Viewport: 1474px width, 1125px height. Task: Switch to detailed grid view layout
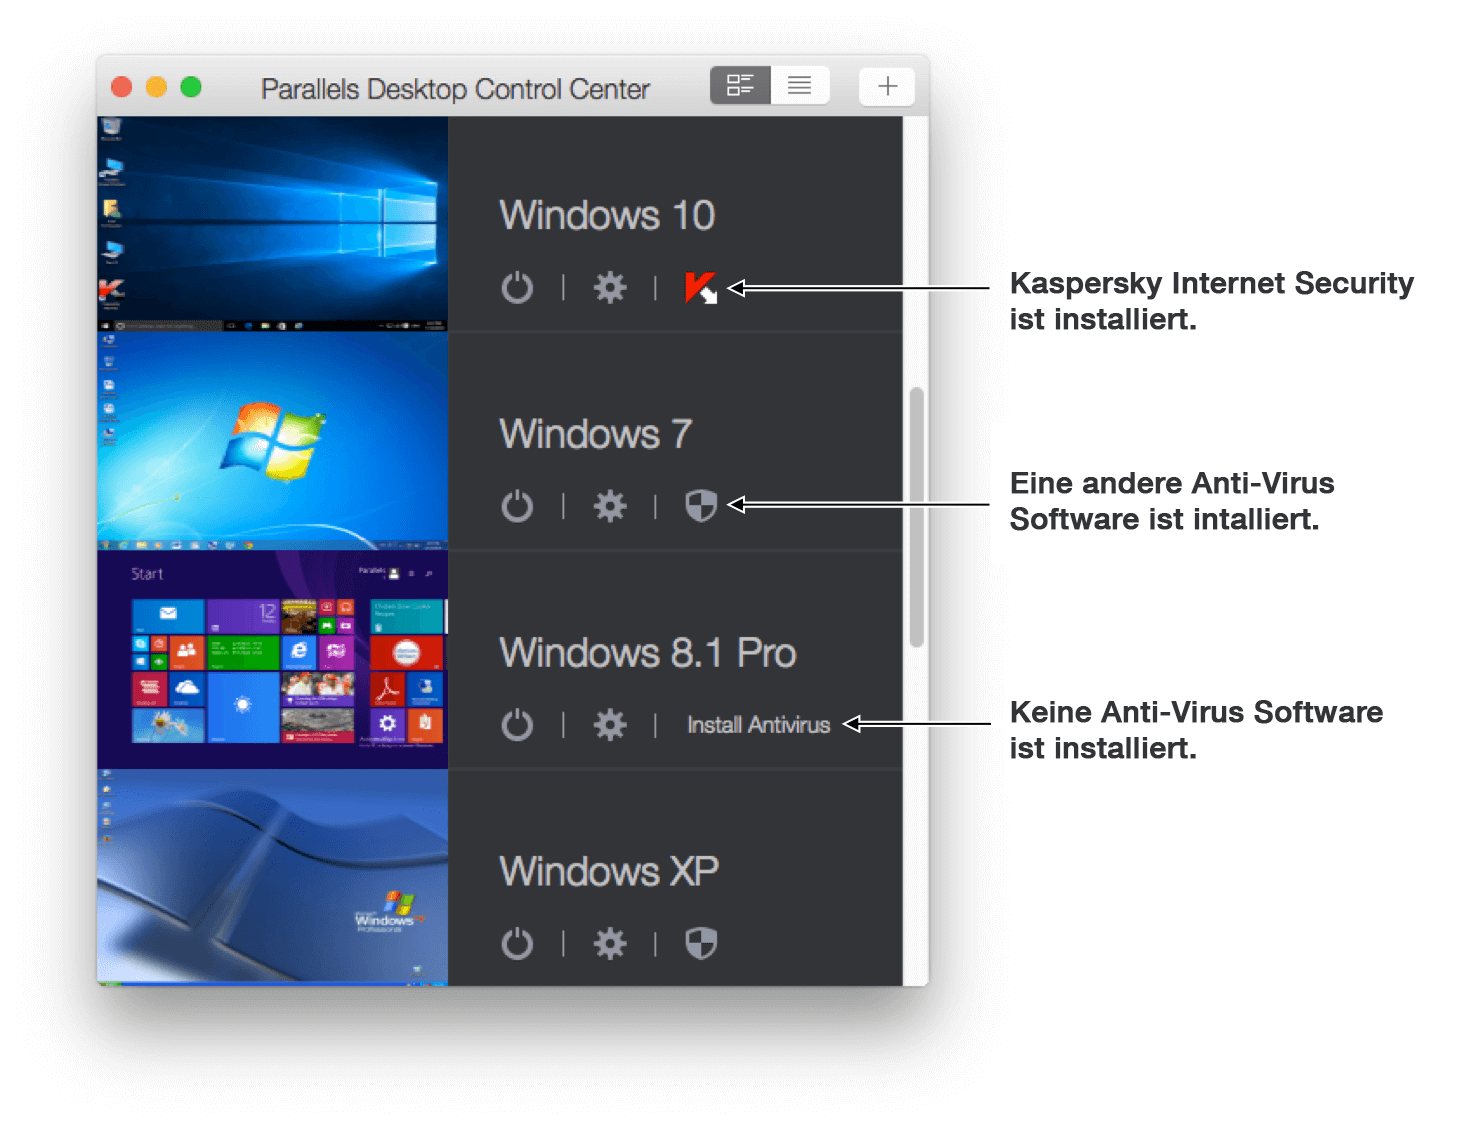tap(740, 85)
